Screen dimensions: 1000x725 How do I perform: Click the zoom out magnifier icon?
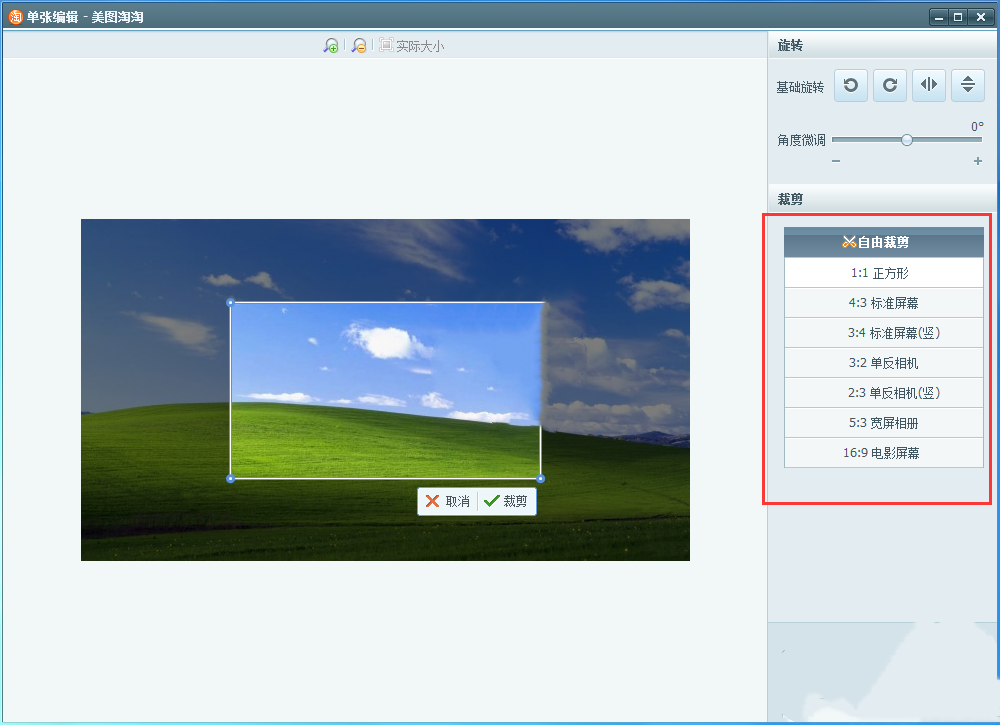359,45
